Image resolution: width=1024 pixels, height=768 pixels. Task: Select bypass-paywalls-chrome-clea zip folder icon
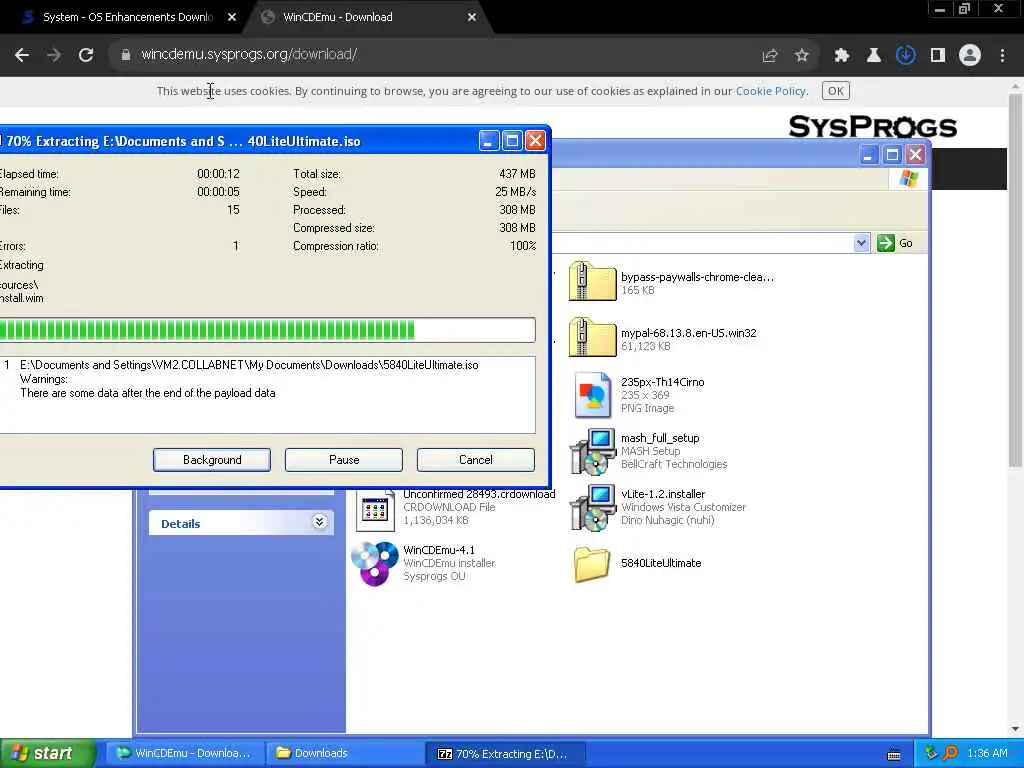pyautogui.click(x=592, y=281)
